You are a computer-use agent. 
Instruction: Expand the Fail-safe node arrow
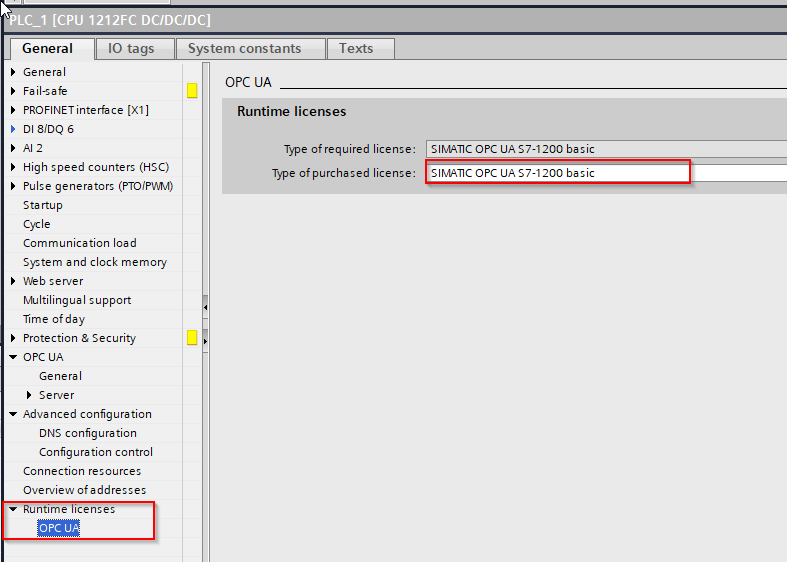(13, 91)
